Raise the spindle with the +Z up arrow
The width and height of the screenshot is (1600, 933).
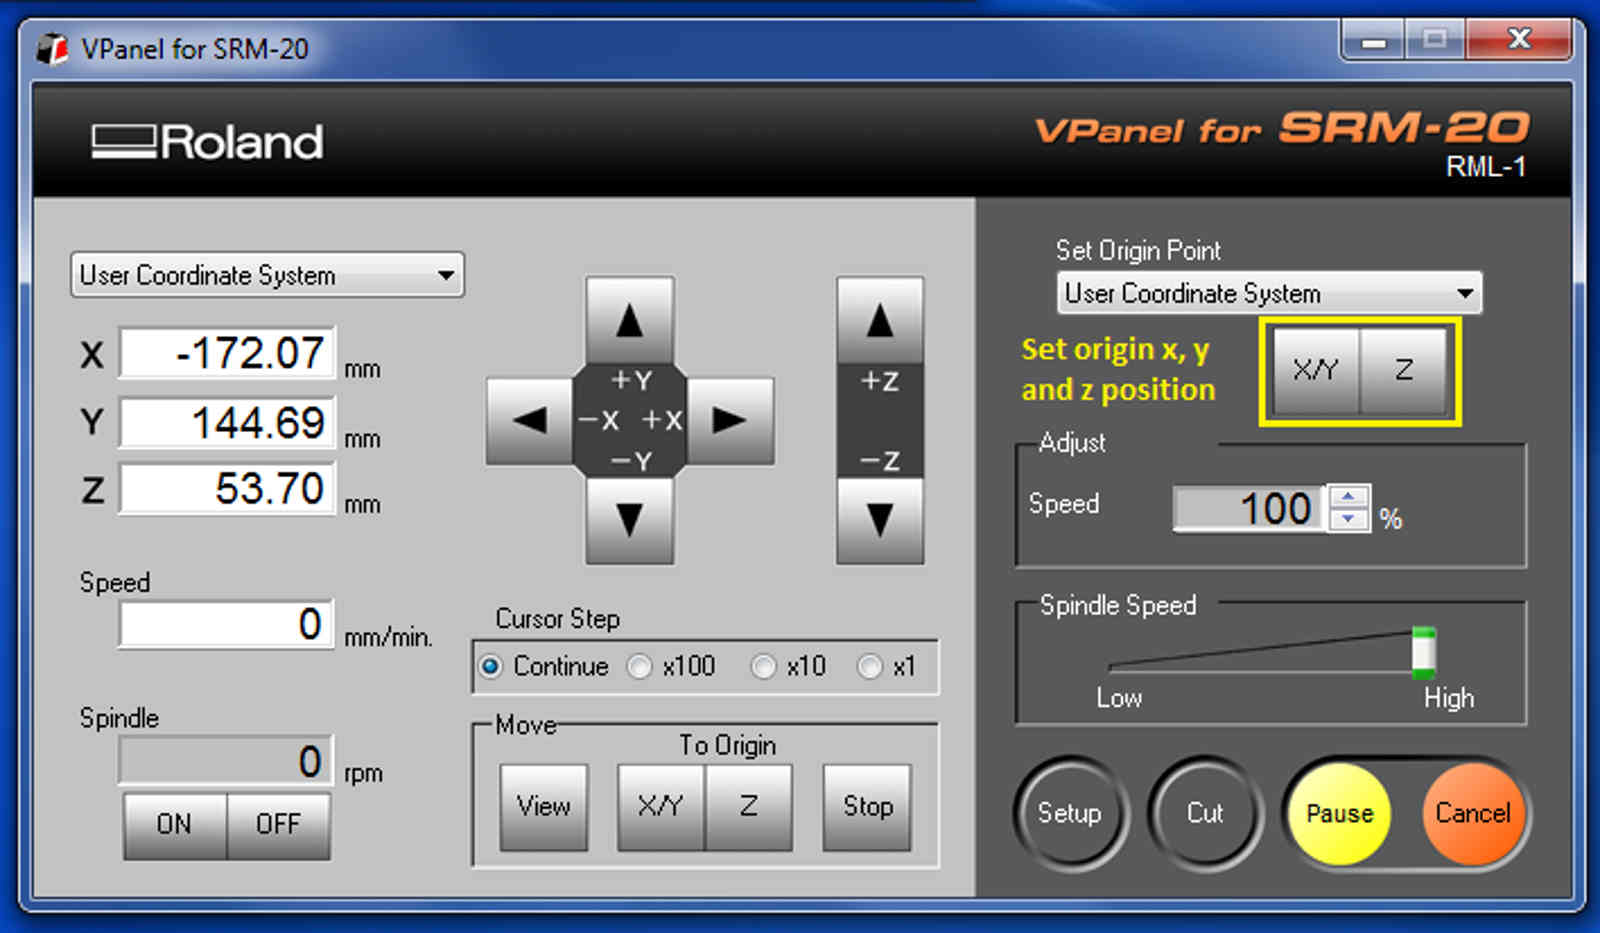tap(880, 321)
